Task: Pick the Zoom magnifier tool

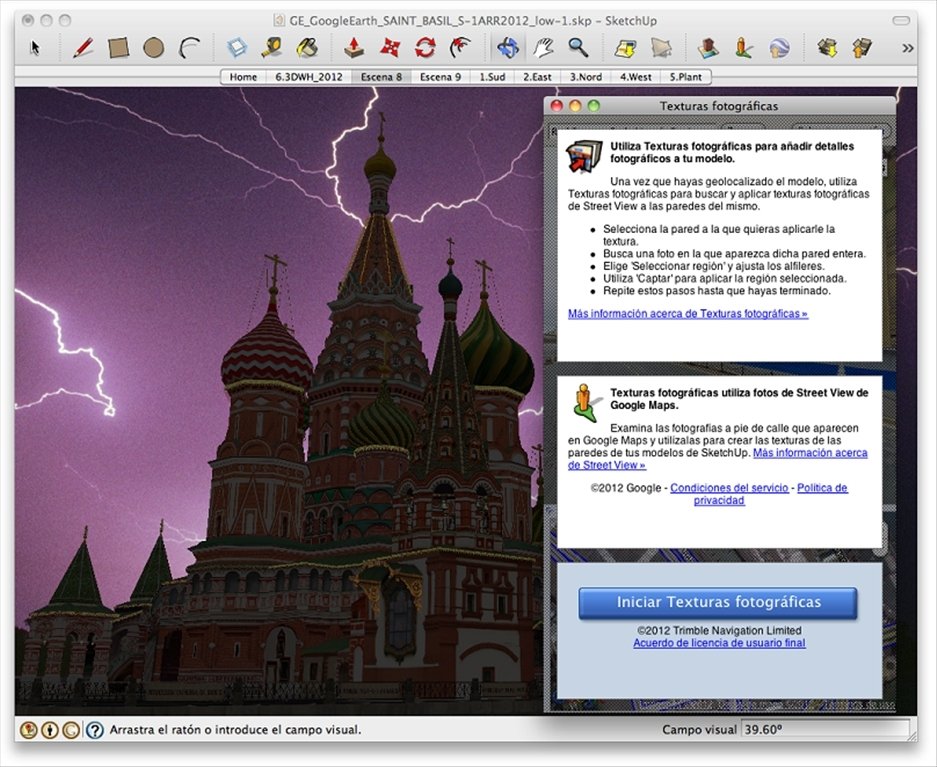Action: [578, 48]
